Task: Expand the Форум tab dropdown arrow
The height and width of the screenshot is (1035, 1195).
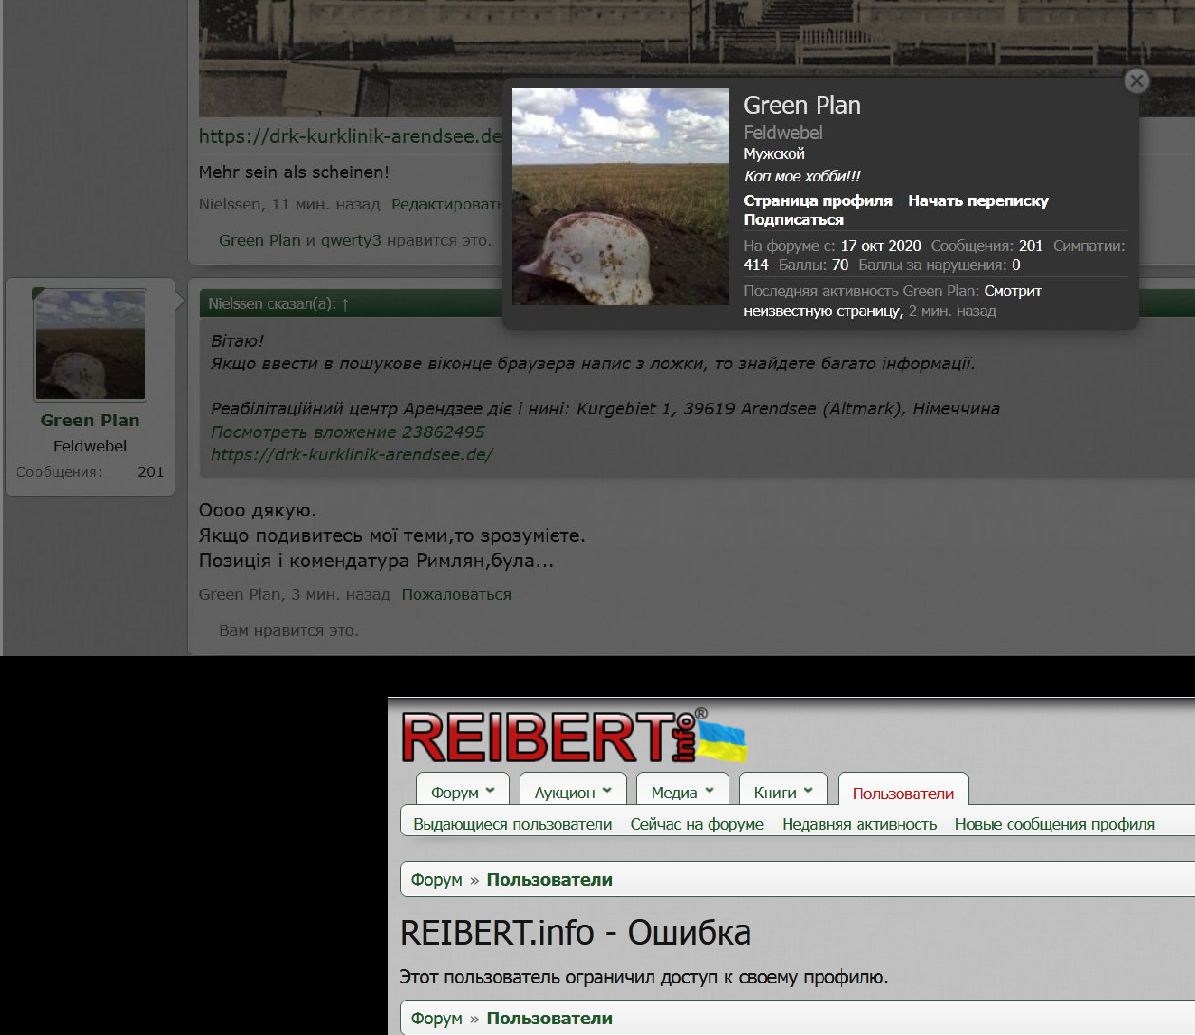Action: point(490,791)
